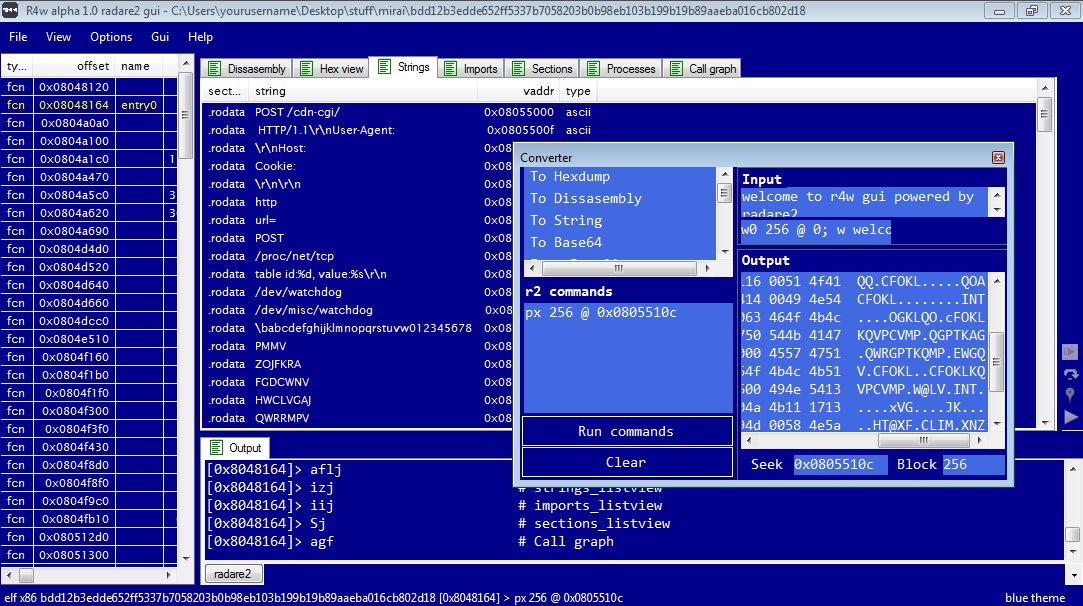Click scroll-down arrow of converter options list
This screenshot has height=606, width=1083.
725,252
